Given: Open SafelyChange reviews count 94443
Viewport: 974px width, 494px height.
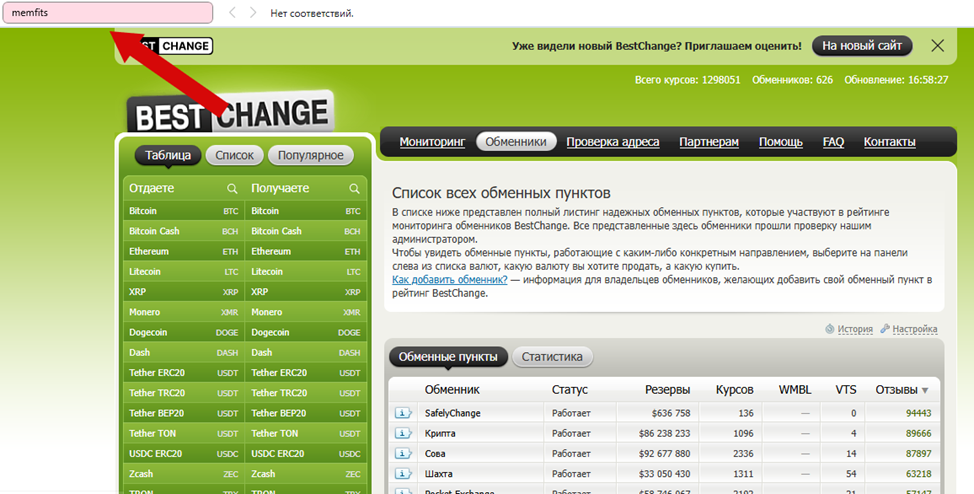Looking at the screenshot, I should (x=918, y=413).
